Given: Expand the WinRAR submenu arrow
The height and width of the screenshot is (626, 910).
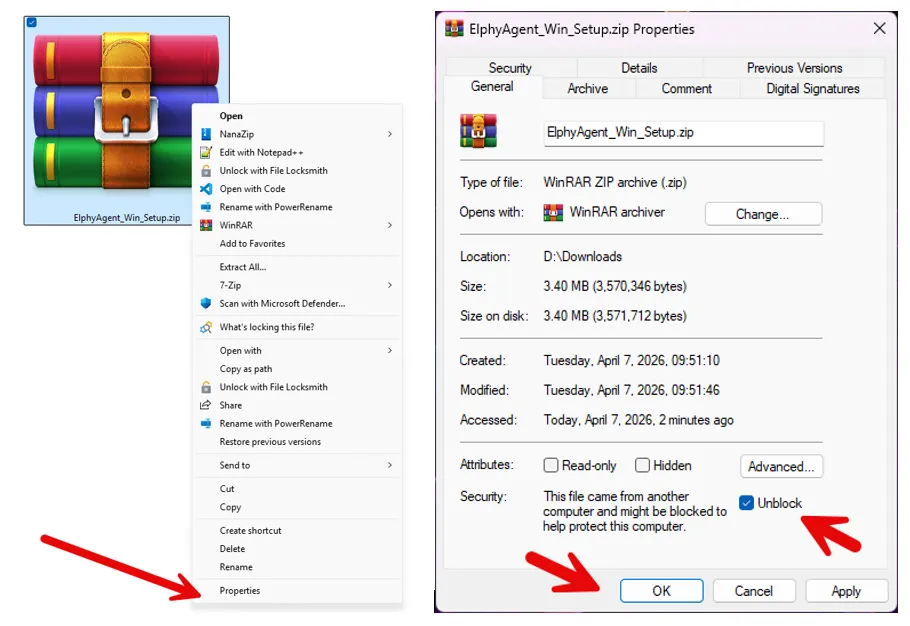Looking at the screenshot, I should pos(390,226).
